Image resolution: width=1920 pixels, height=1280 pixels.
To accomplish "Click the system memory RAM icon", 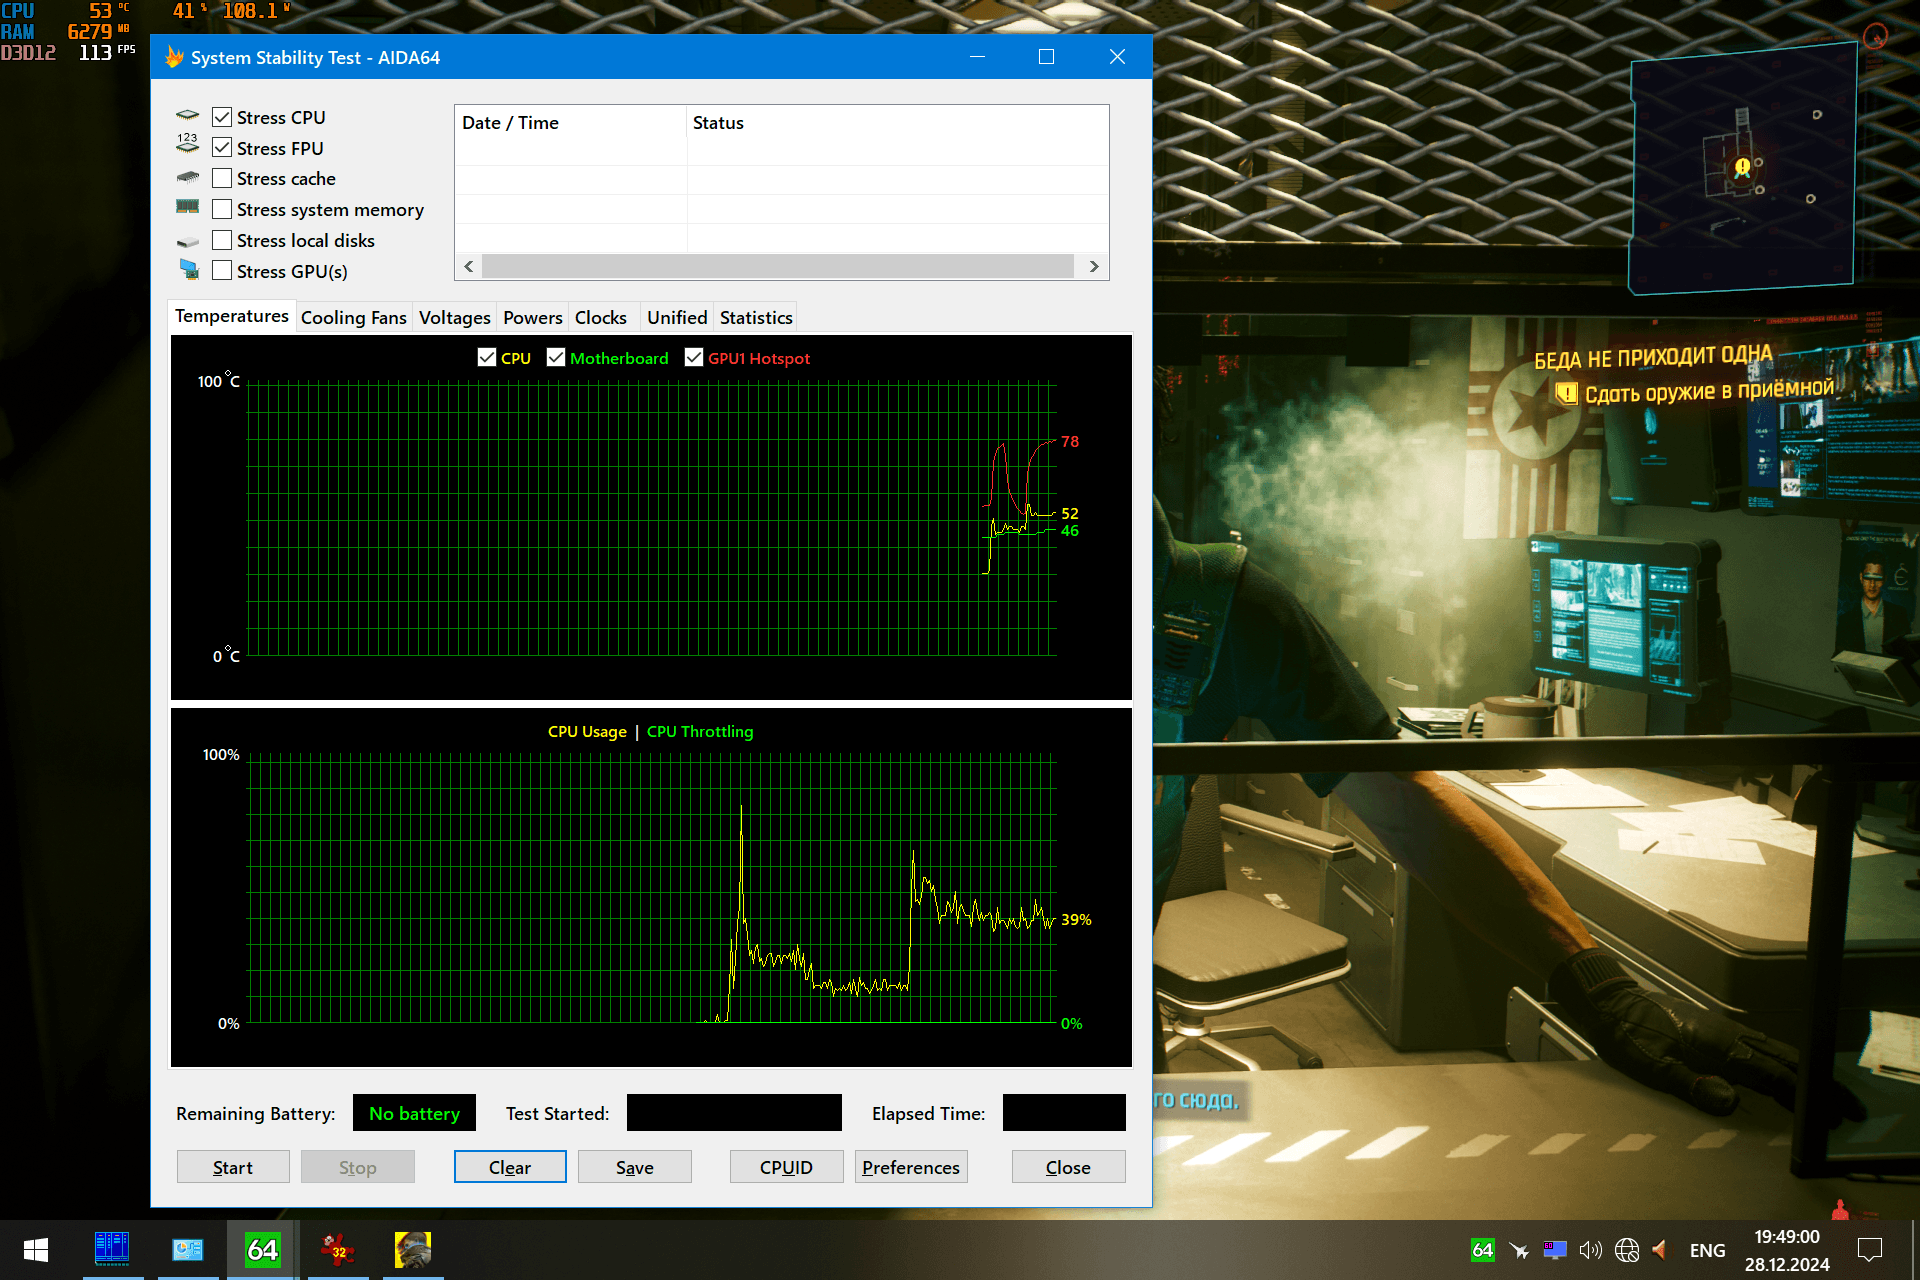I will [187, 207].
